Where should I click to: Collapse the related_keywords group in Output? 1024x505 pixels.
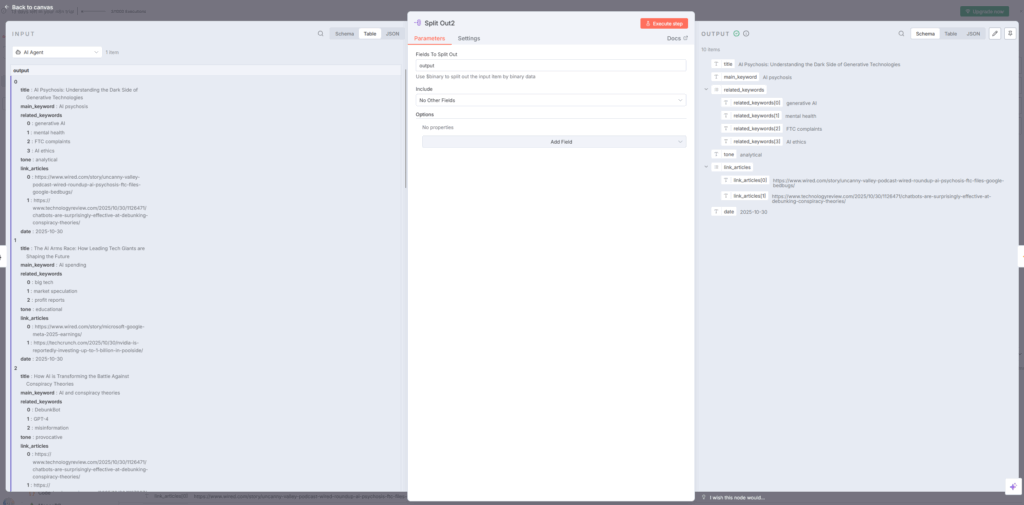tap(706, 89)
